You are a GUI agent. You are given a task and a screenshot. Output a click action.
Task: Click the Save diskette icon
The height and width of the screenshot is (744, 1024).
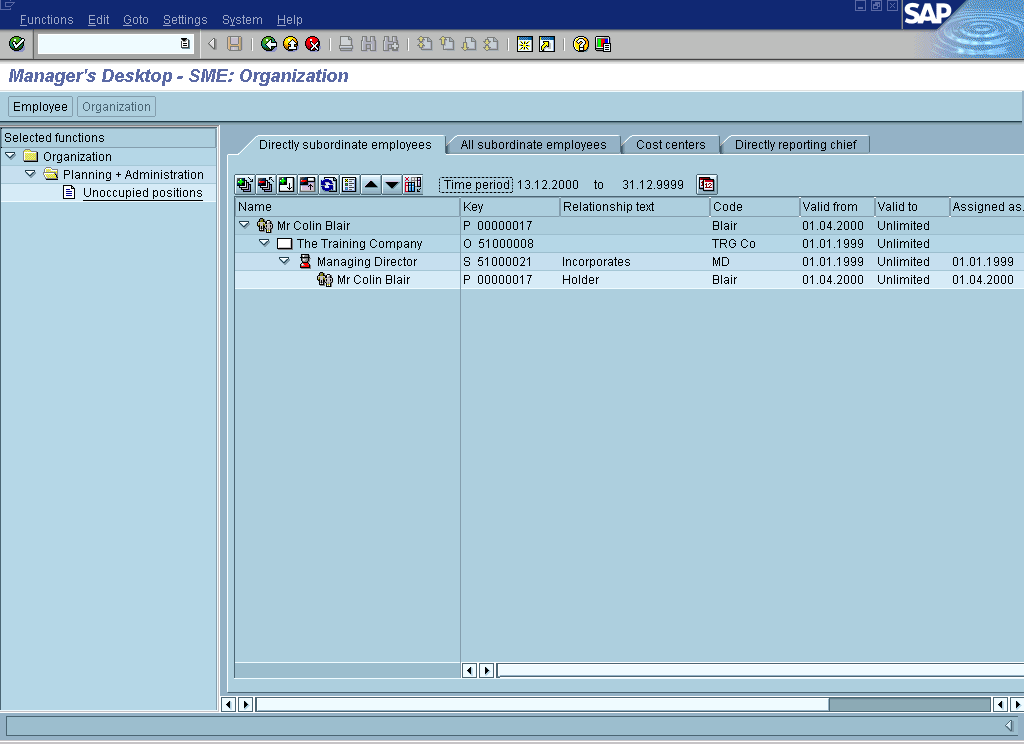[234, 44]
